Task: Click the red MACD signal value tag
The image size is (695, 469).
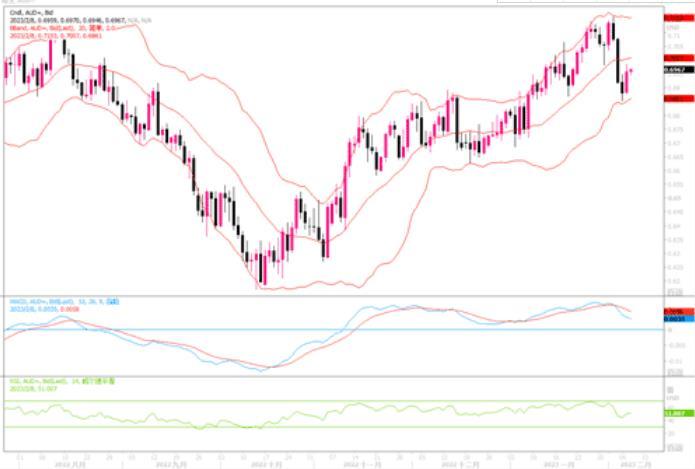Action: (x=676, y=310)
